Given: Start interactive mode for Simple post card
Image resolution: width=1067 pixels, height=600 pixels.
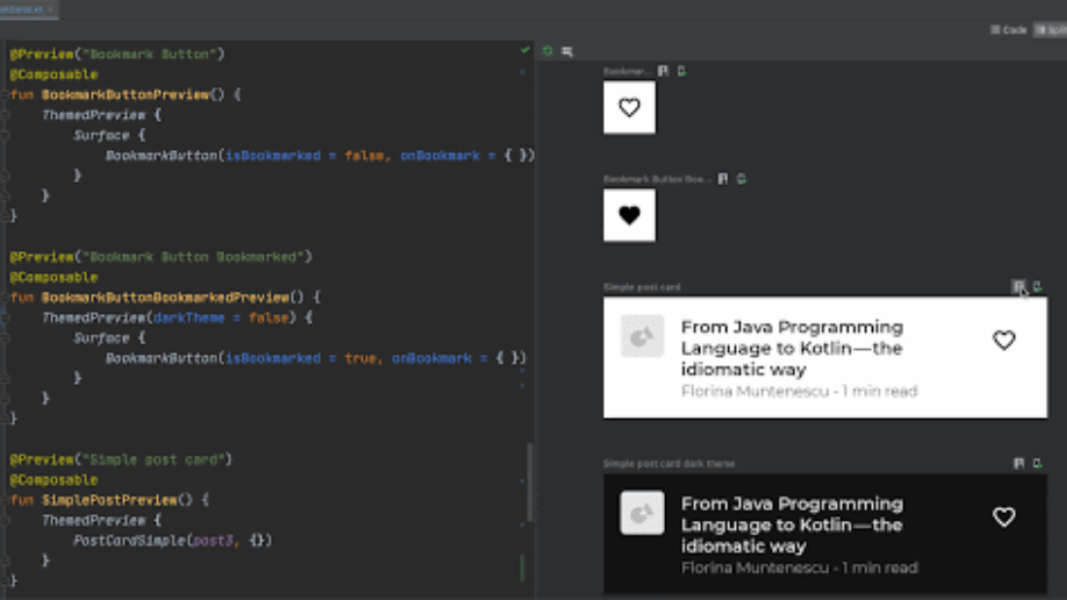Looking at the screenshot, I should coord(1018,287).
